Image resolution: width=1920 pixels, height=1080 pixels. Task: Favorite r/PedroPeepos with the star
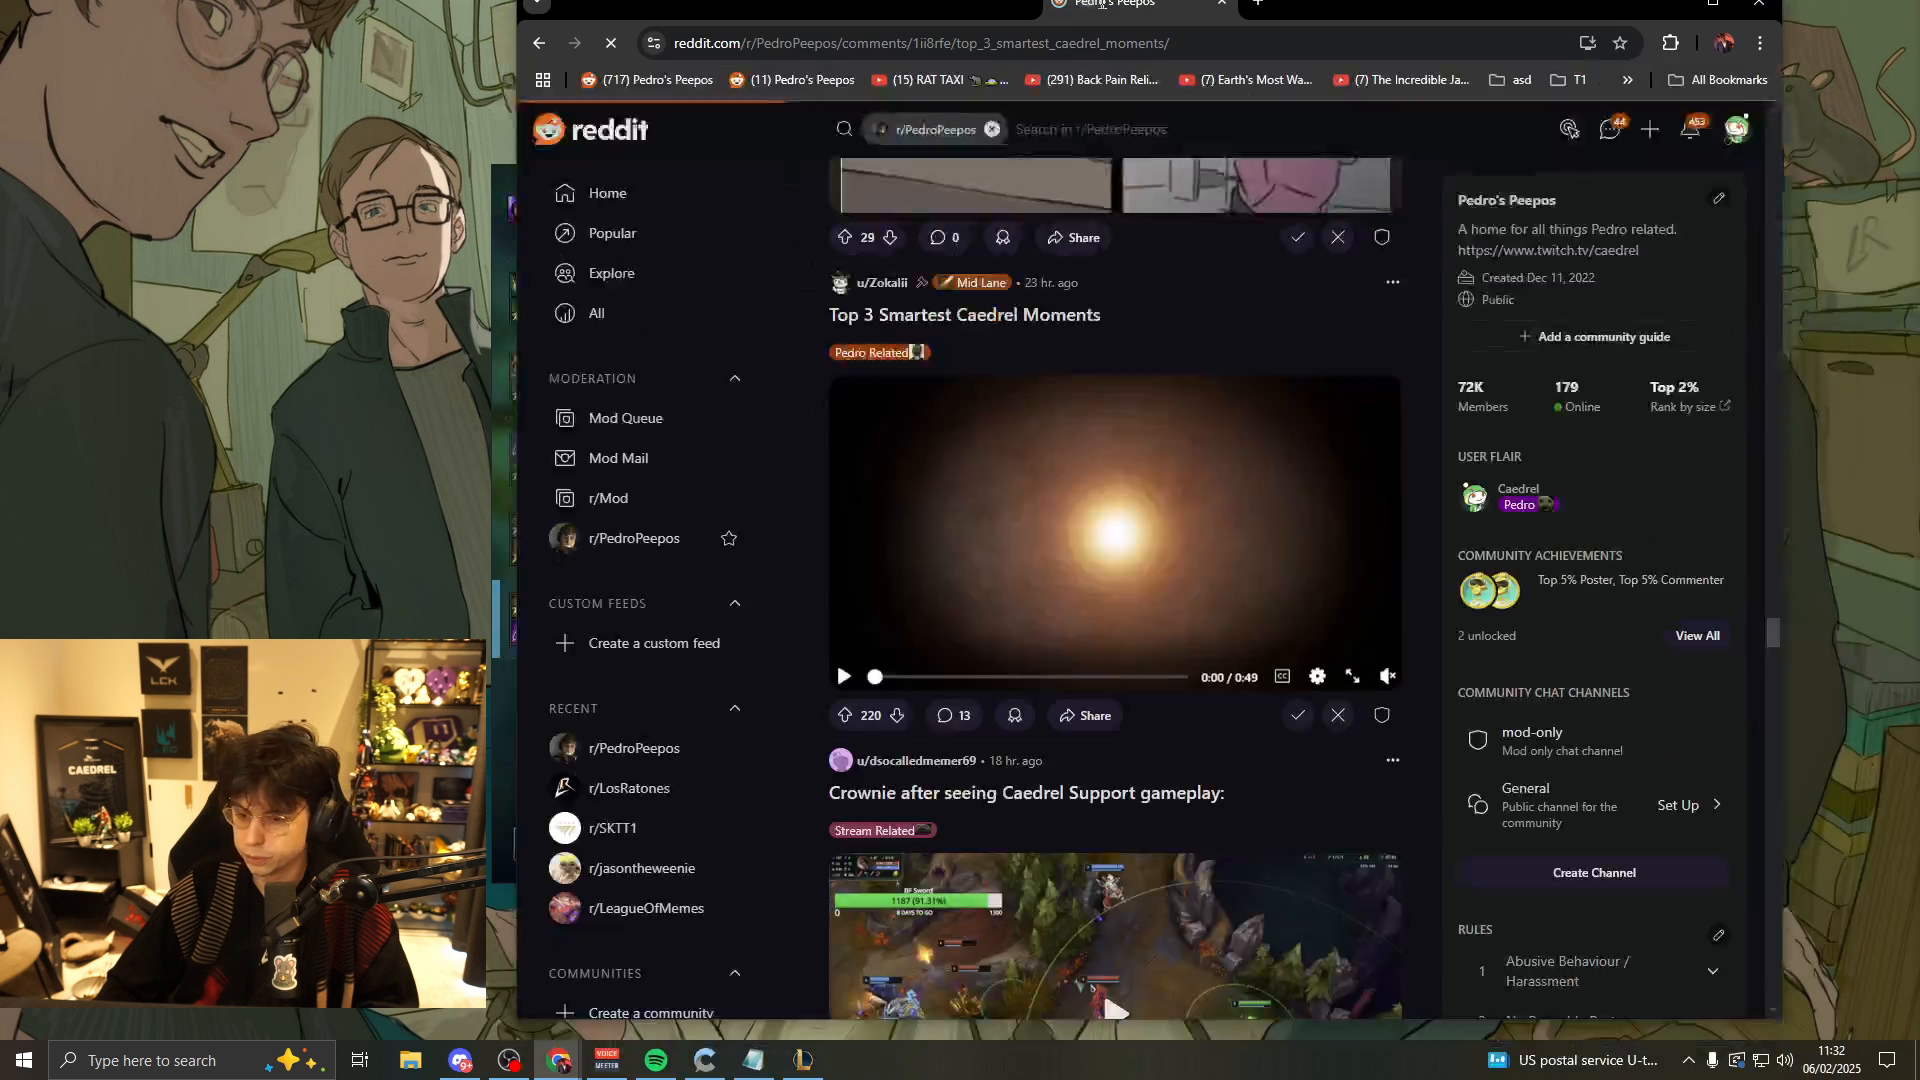pos(728,538)
